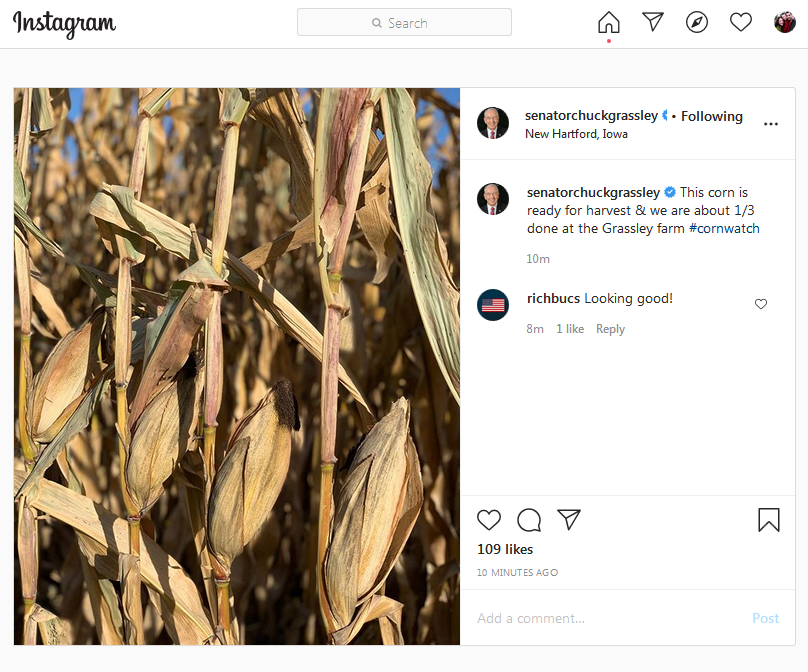
Task: Click Reply under richbucs comment
Action: click(610, 329)
